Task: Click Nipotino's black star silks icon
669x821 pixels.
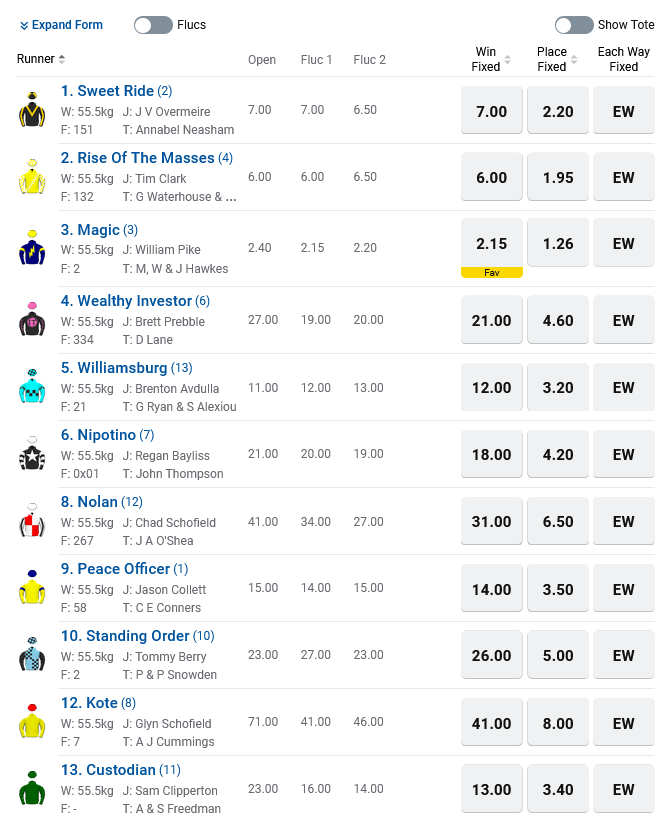Action: point(32,454)
